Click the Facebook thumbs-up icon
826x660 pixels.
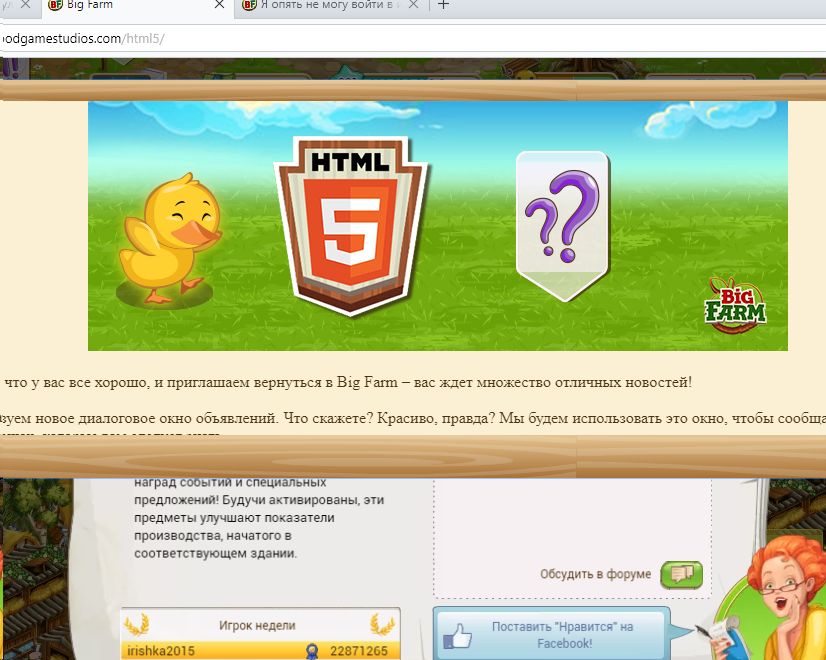pos(457,636)
